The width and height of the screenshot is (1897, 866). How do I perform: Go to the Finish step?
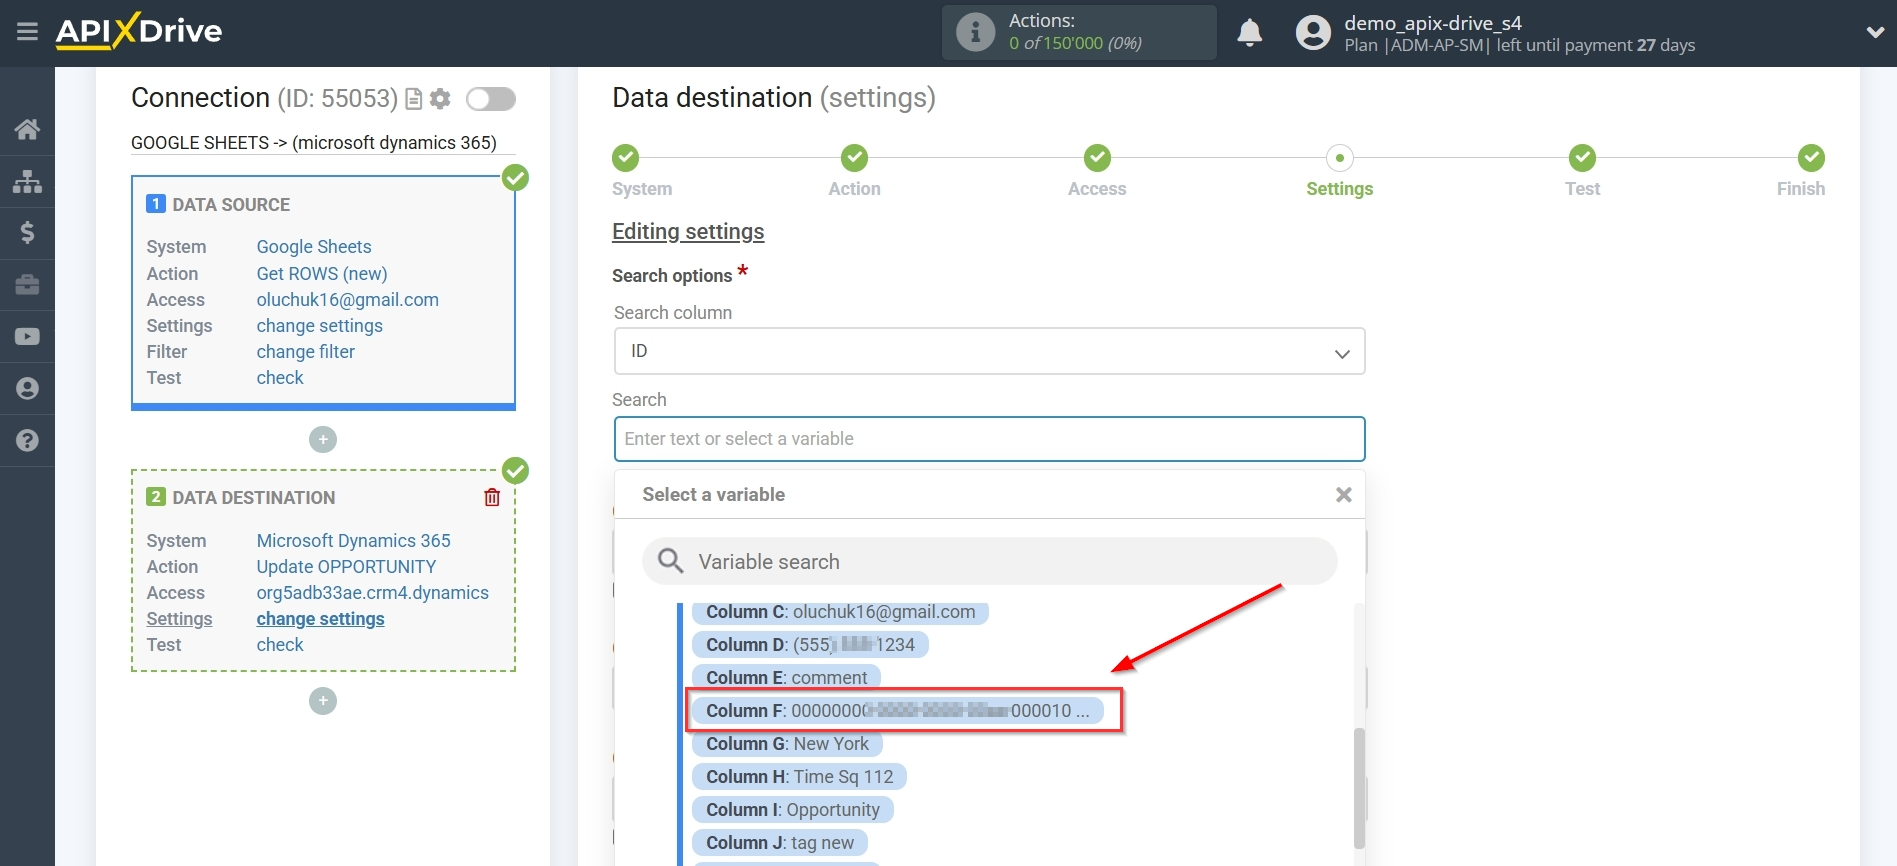tap(1811, 158)
